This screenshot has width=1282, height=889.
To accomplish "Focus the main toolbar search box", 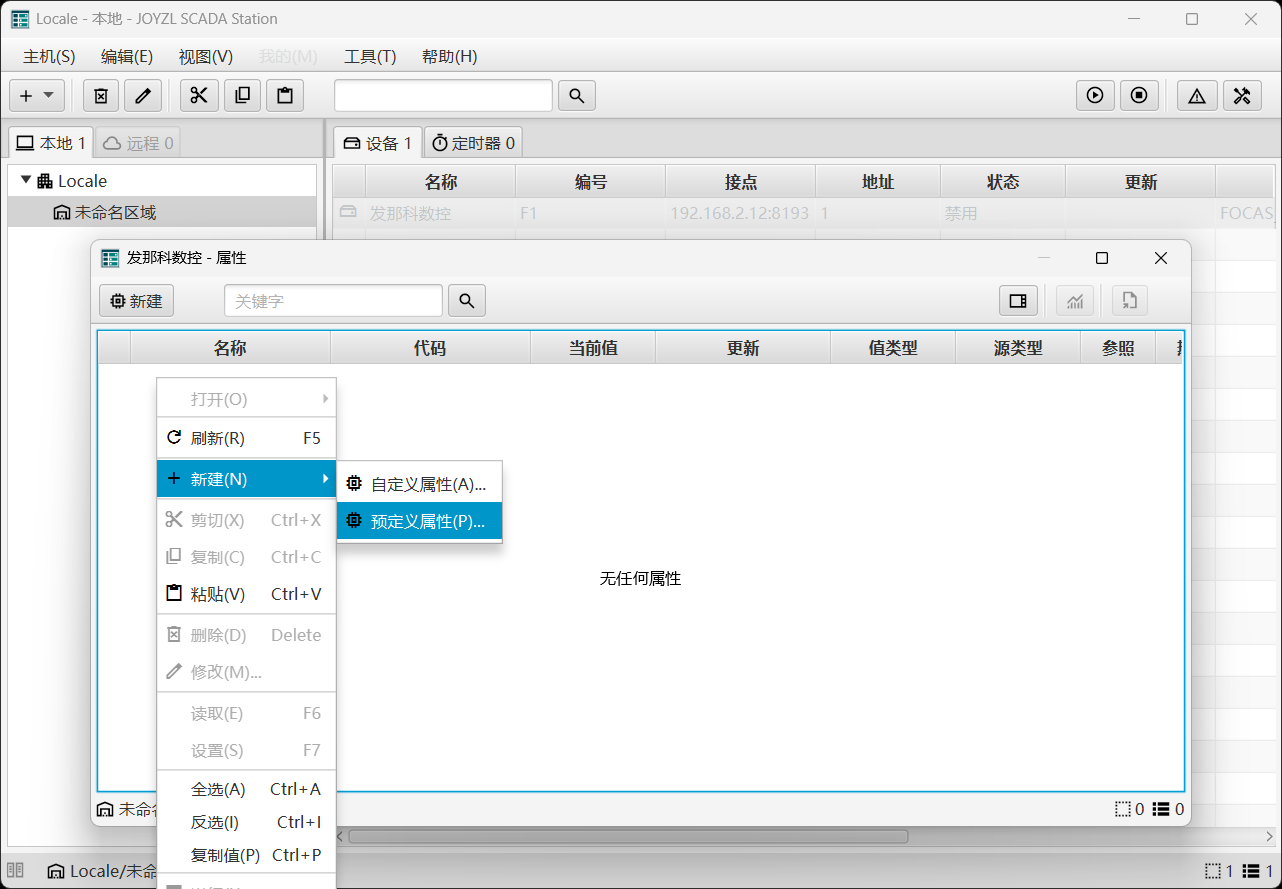I will click(443, 95).
